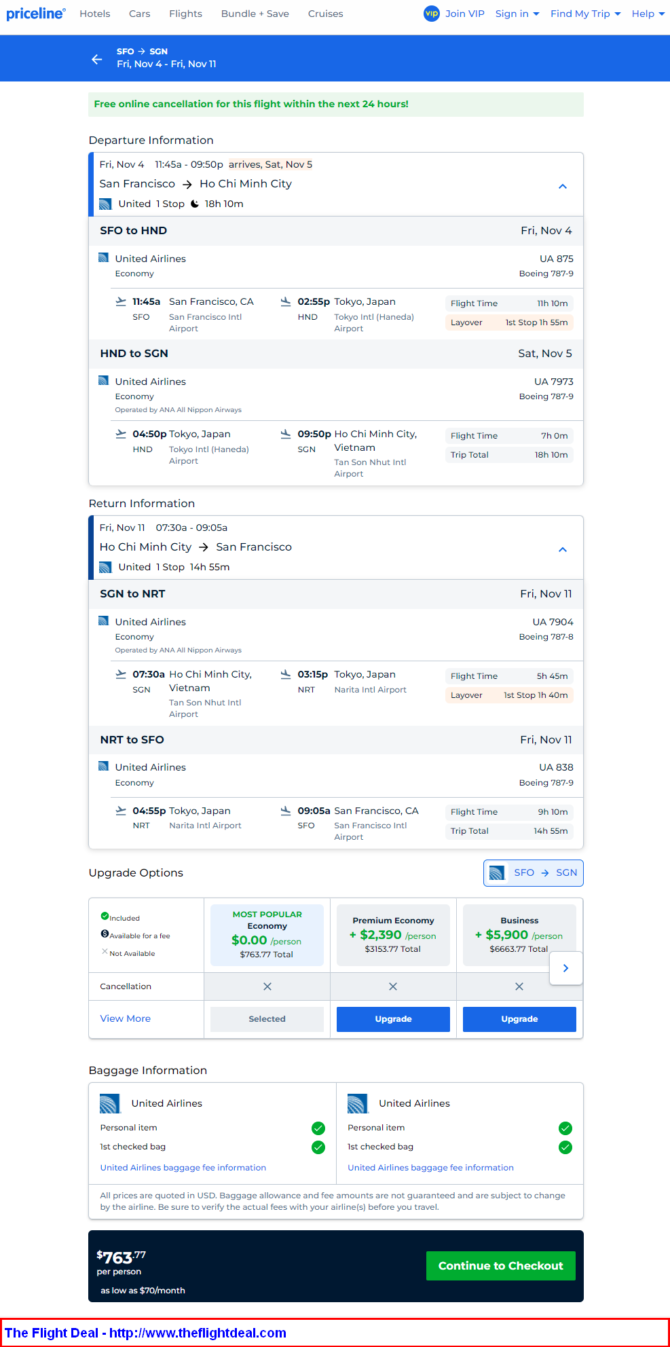Select the Business fare card

click(519, 935)
